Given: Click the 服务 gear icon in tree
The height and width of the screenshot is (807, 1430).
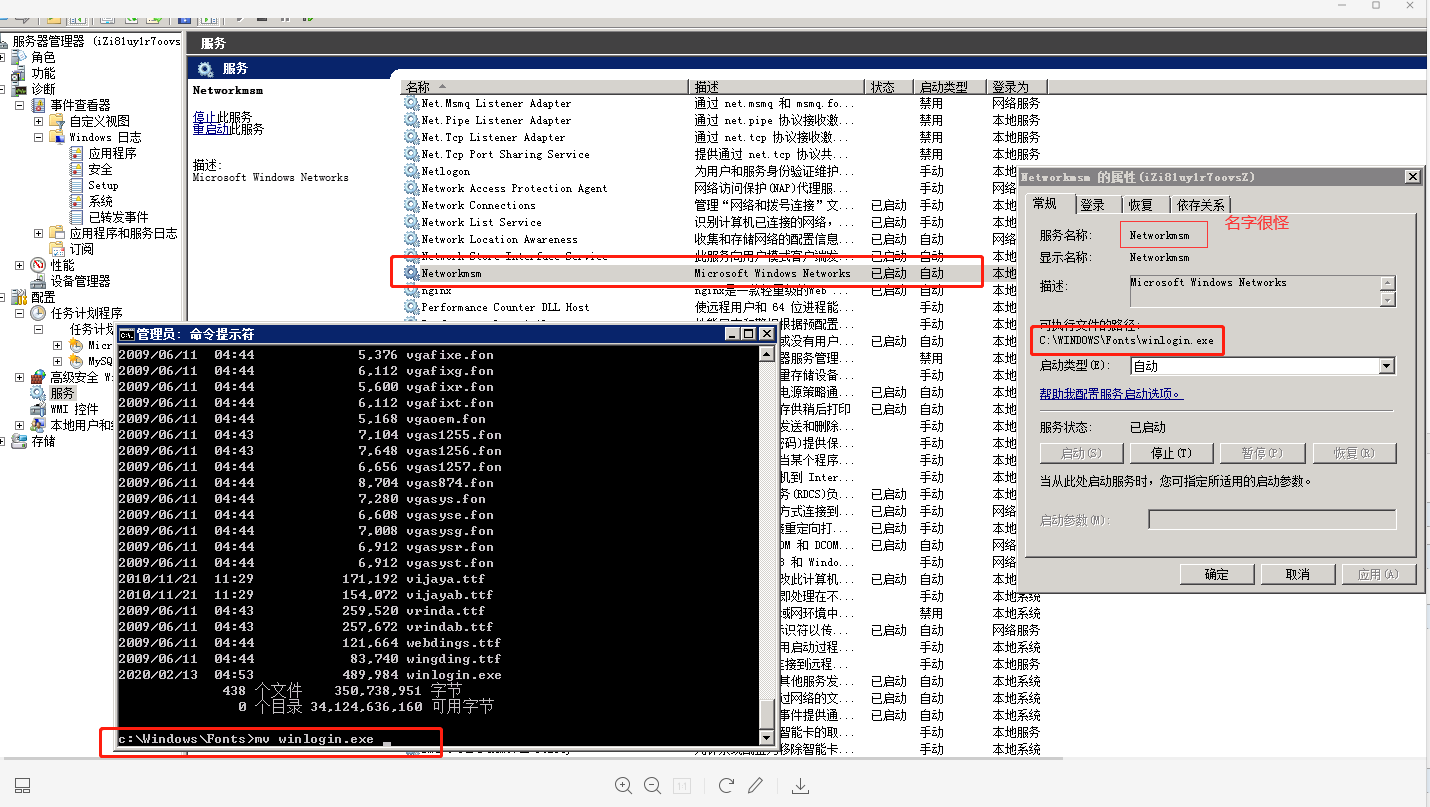Looking at the screenshot, I should [39, 393].
